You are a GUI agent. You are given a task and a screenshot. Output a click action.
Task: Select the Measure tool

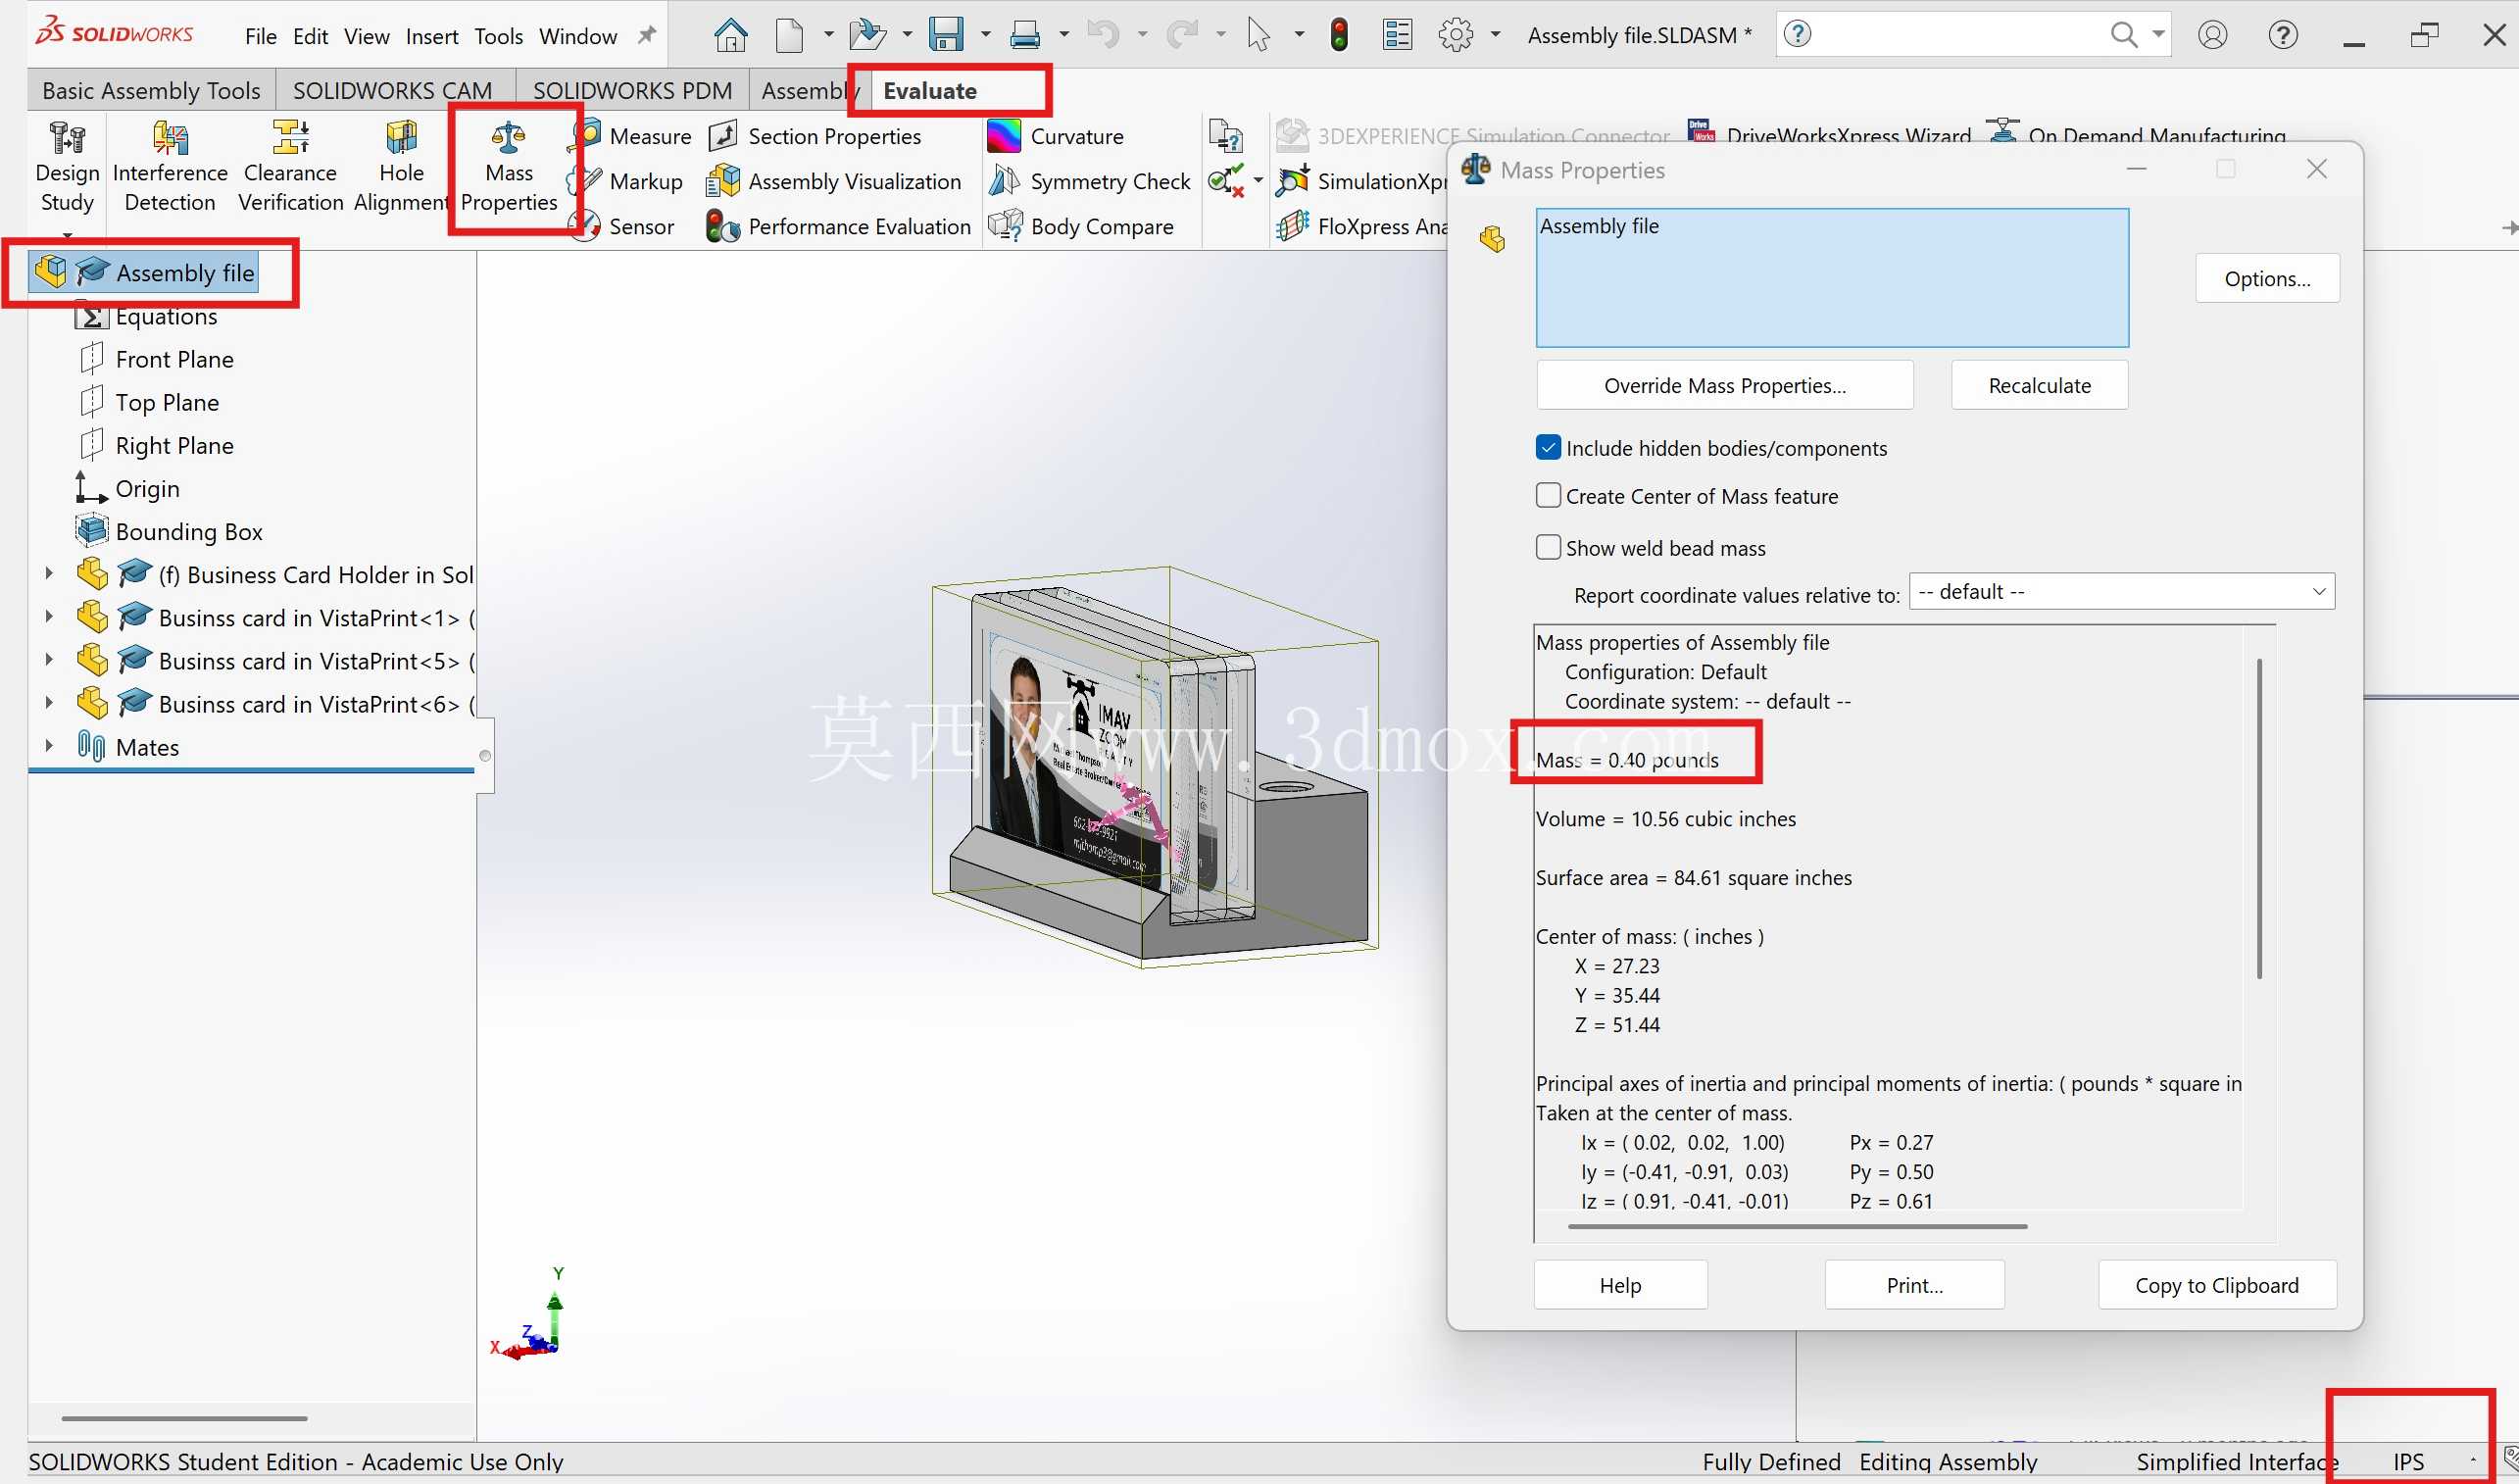point(634,136)
